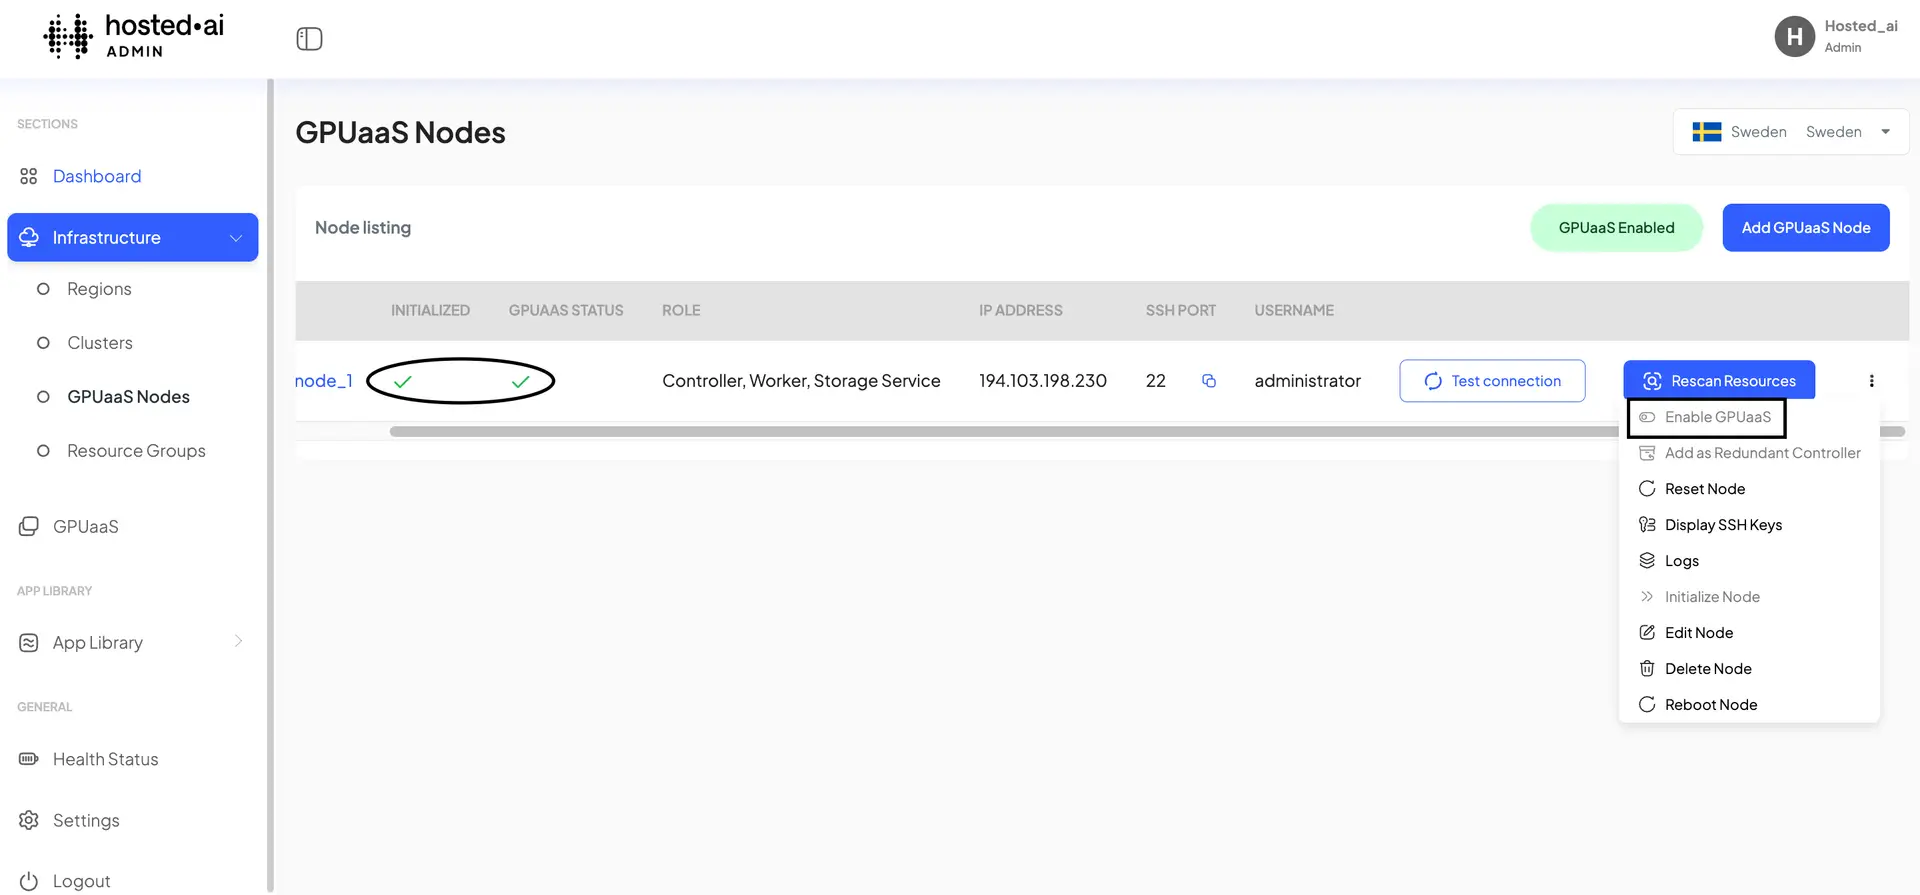This screenshot has height=895, width=1920.
Task: Click the Initialize Node double-arrow icon
Action: [x=1647, y=597]
